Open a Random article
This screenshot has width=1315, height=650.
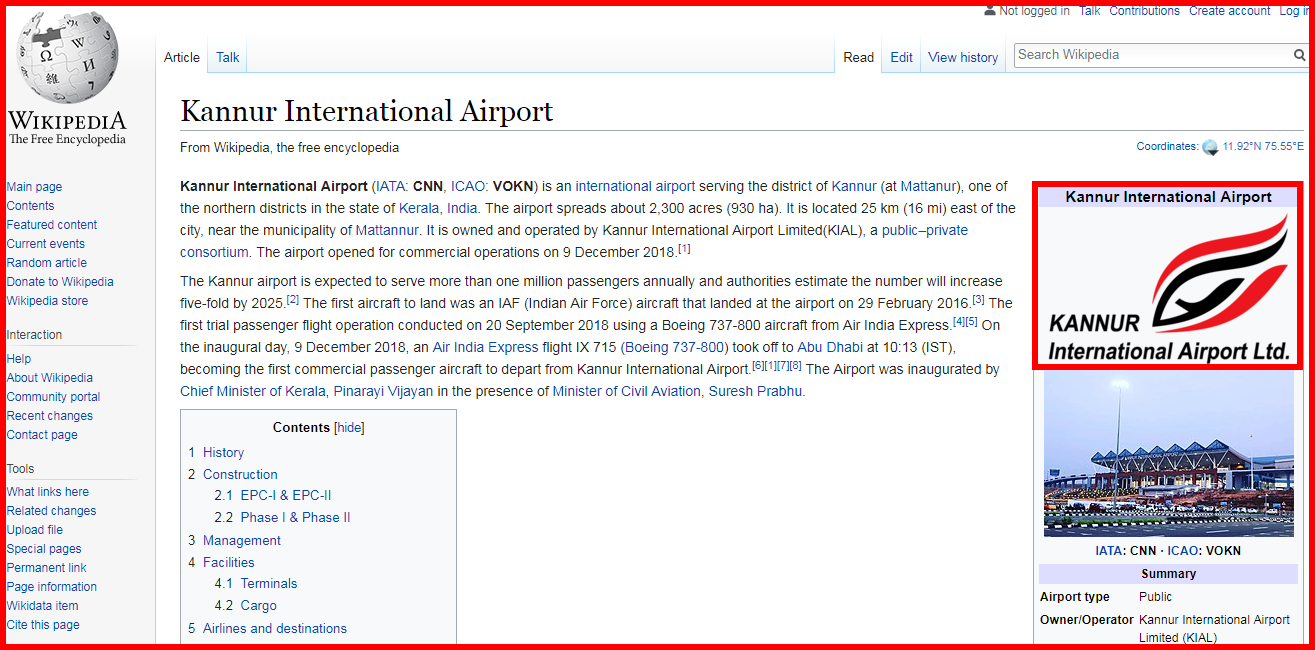(x=46, y=263)
